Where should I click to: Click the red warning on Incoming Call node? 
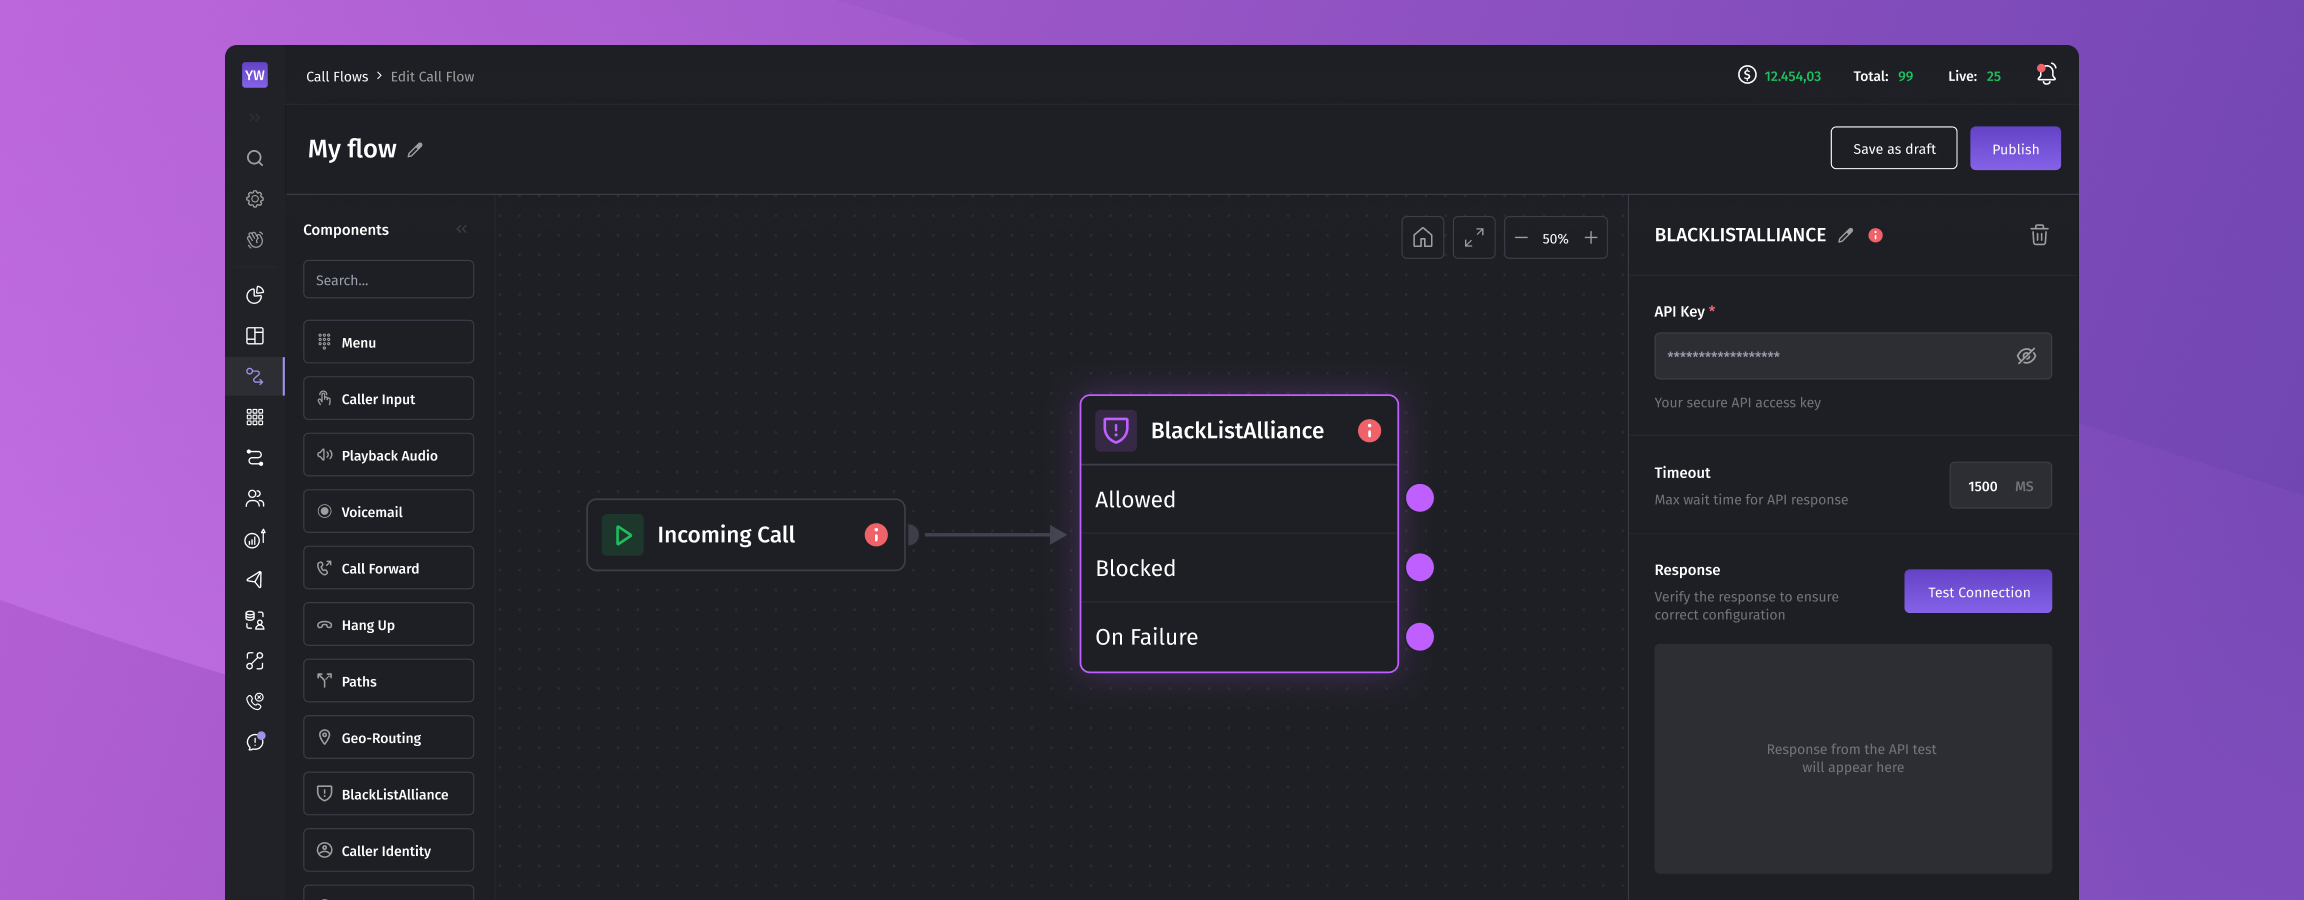[x=876, y=535]
